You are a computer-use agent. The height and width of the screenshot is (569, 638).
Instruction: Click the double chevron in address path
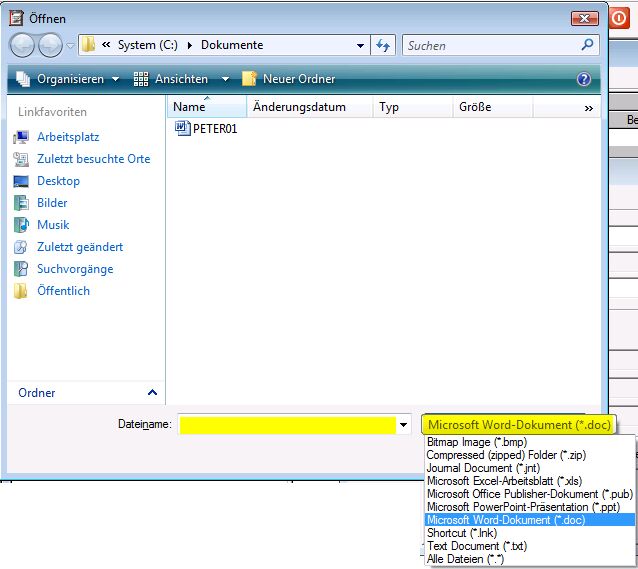pos(106,45)
